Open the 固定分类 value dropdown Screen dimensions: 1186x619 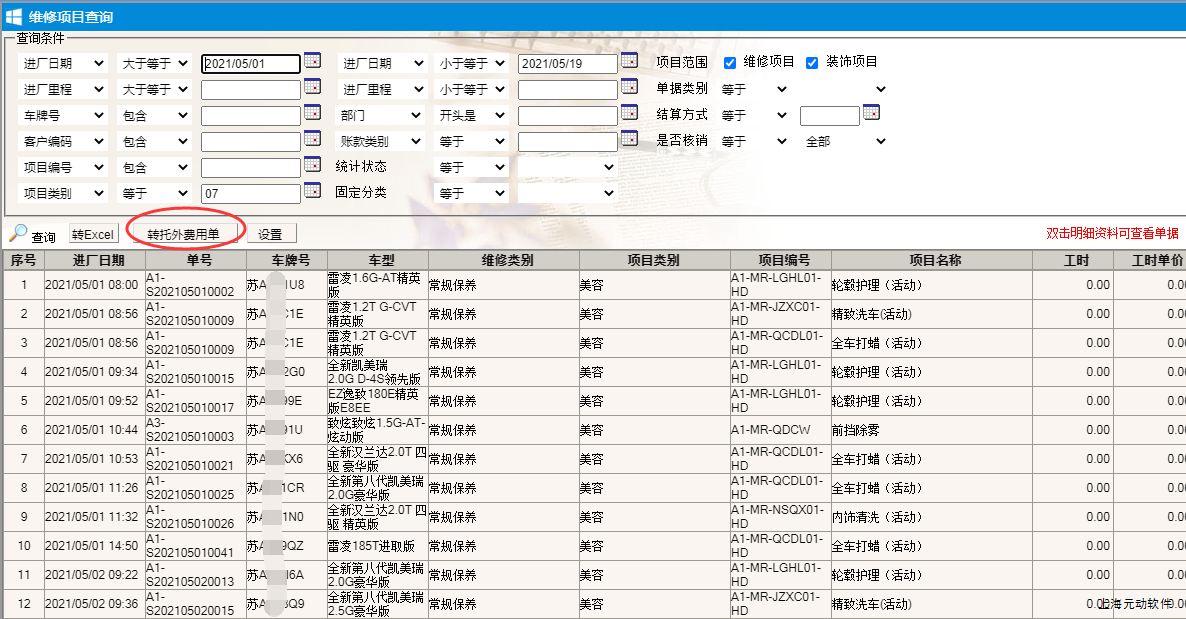(x=566, y=193)
